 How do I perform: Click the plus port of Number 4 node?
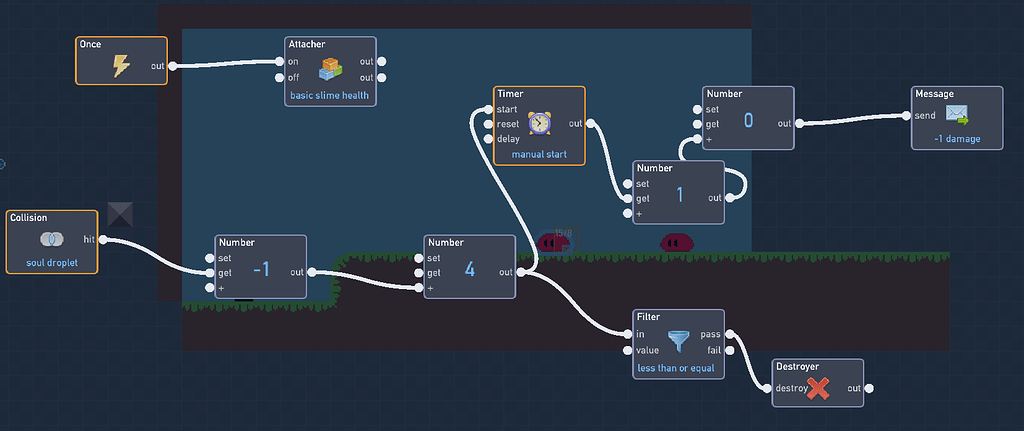pos(419,288)
